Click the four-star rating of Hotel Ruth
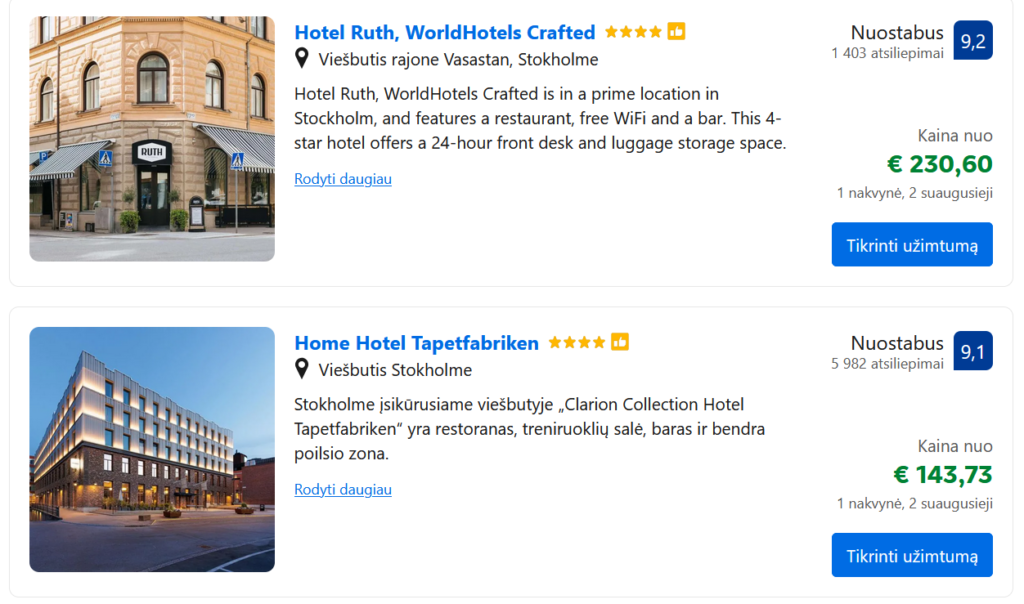 pyautogui.click(x=633, y=32)
